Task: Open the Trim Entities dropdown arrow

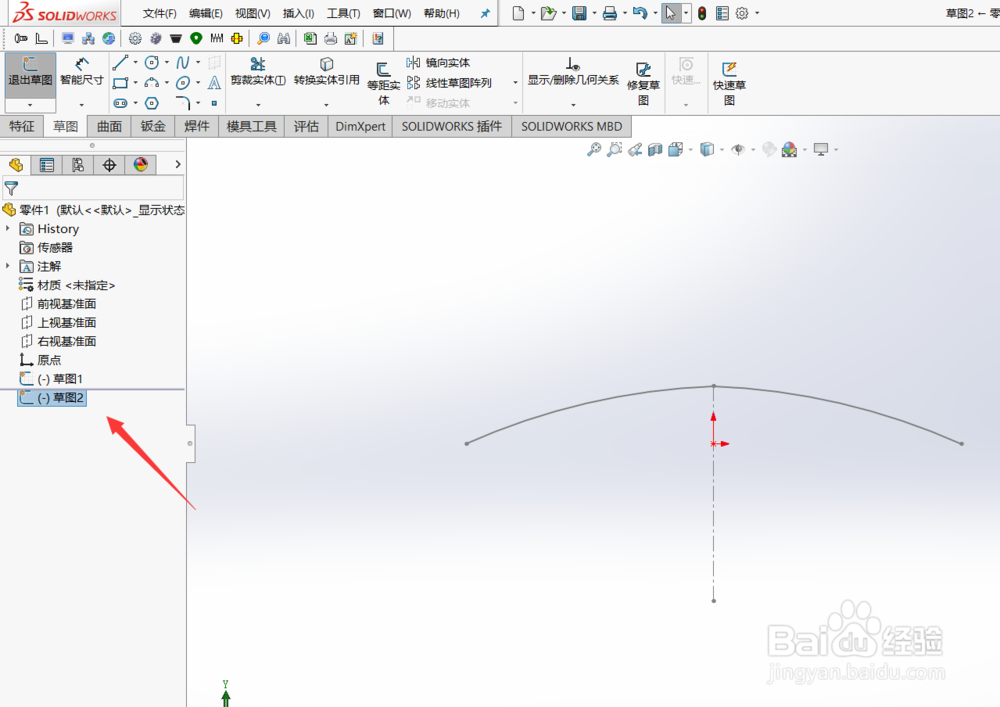Action: (258, 105)
